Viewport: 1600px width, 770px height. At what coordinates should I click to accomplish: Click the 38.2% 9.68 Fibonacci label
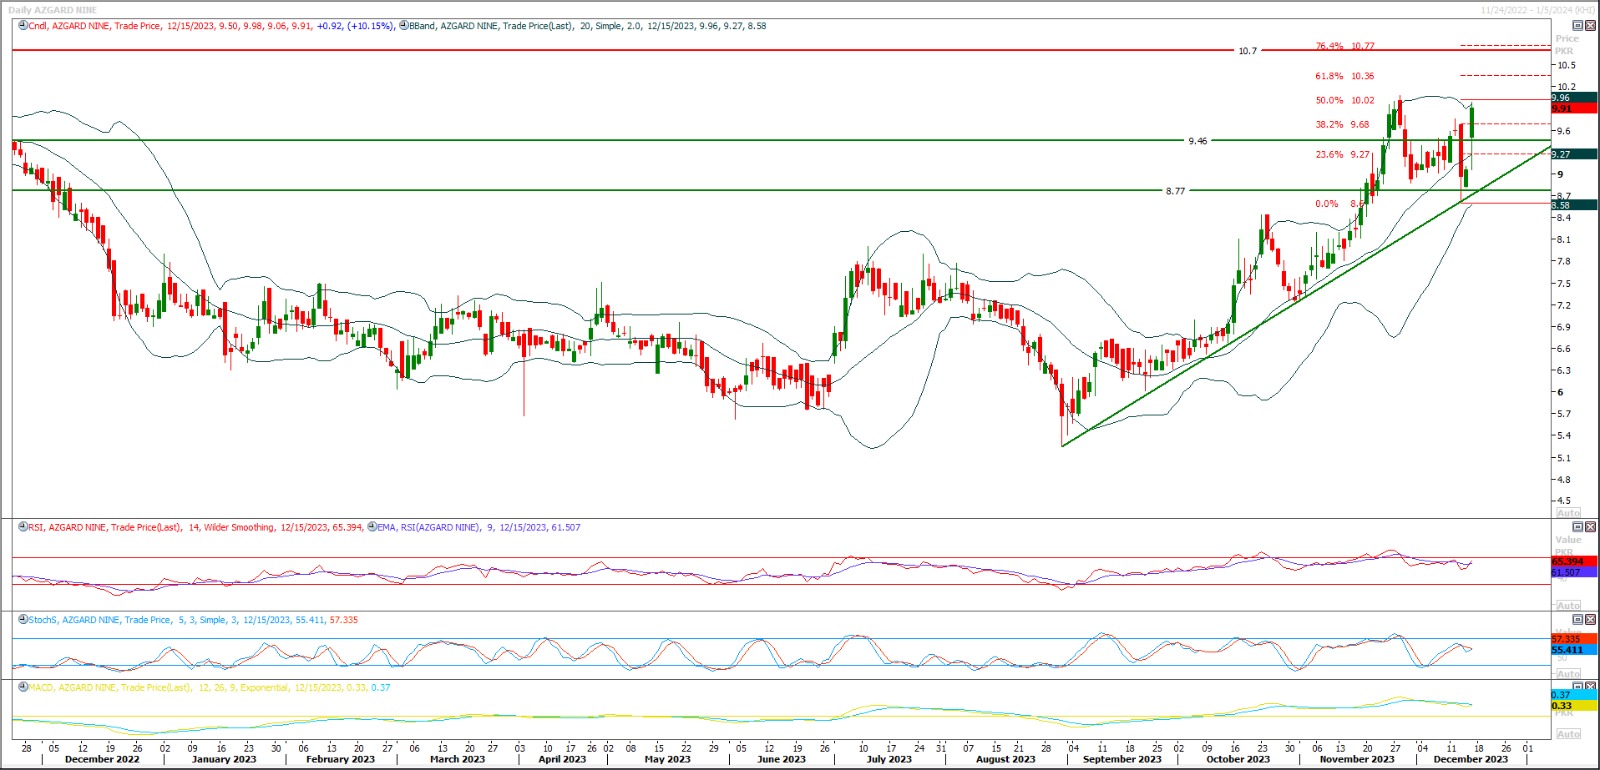tap(1343, 125)
